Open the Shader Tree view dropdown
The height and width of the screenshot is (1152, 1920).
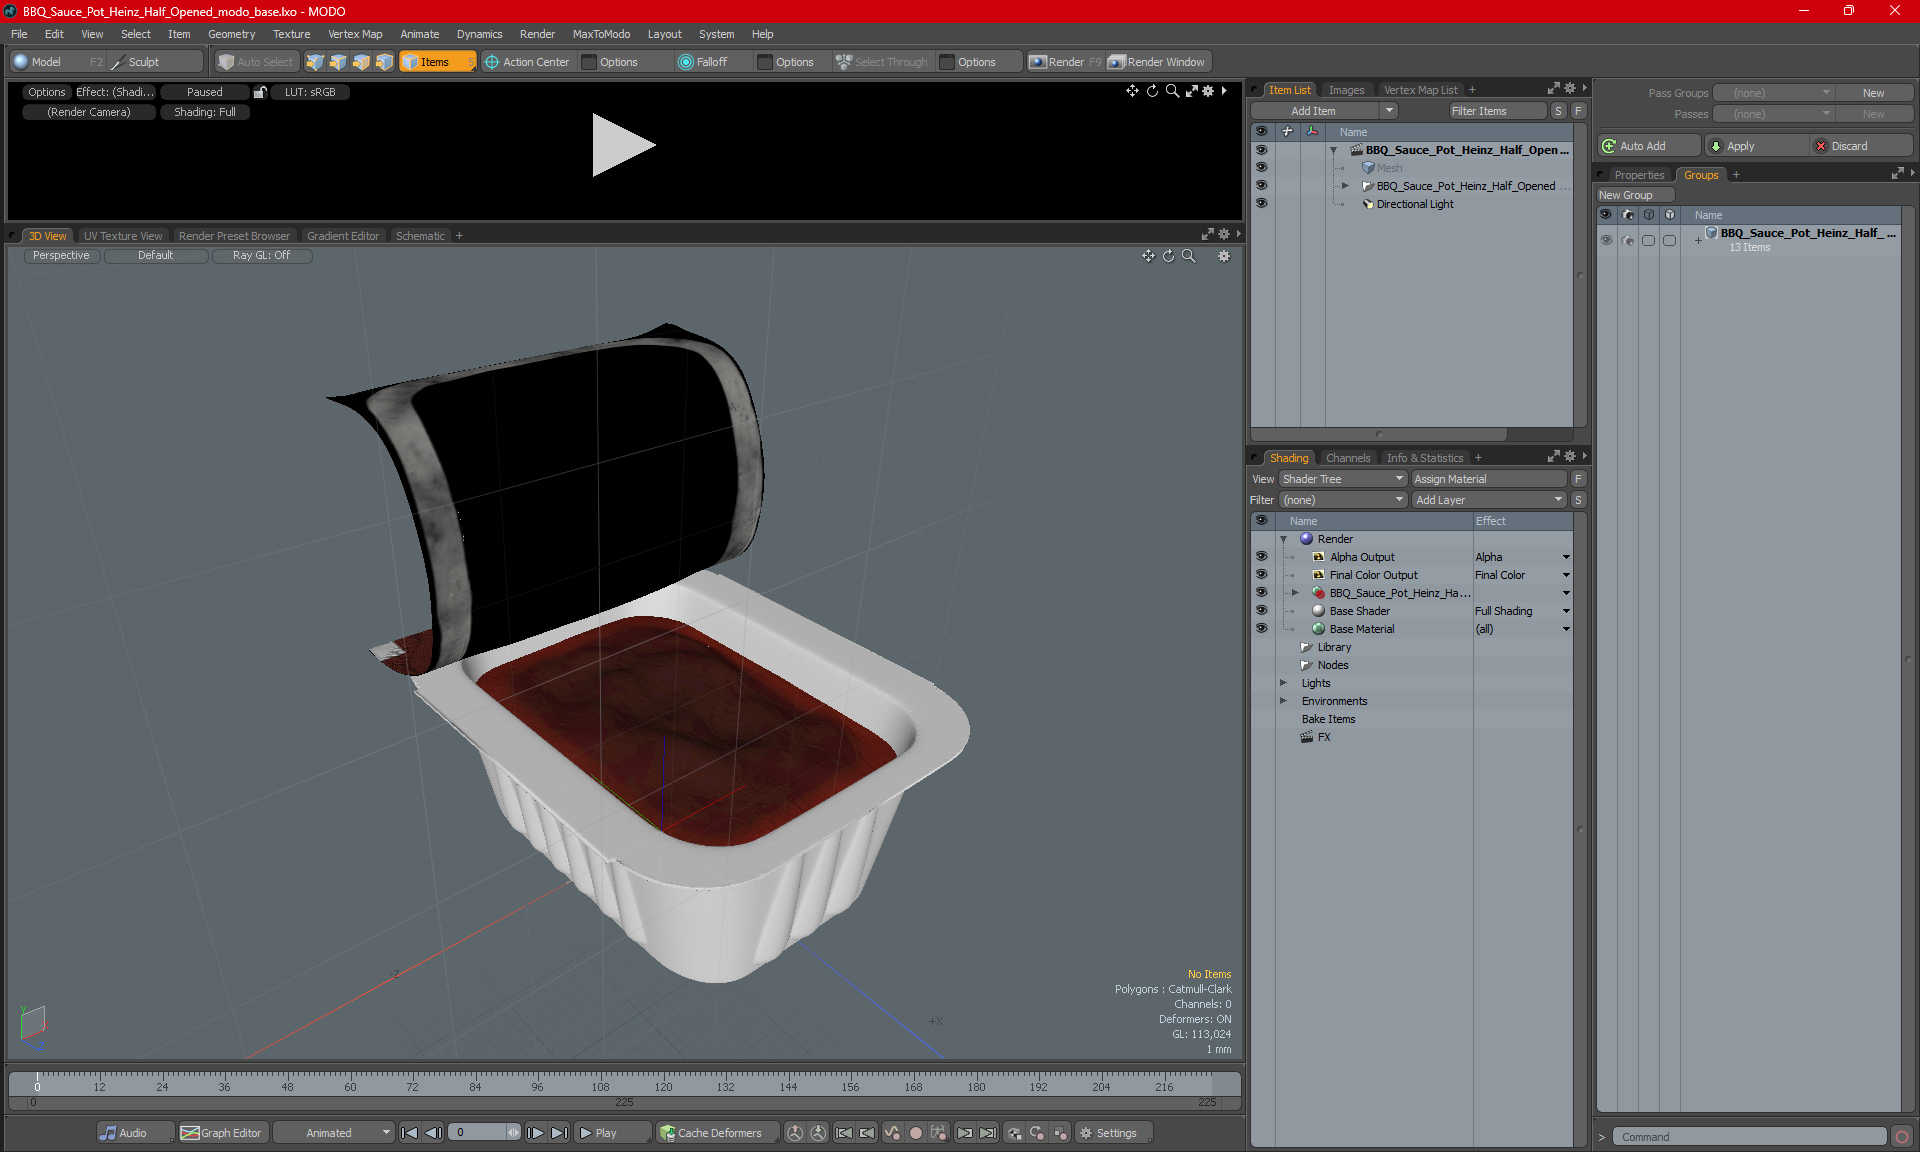[x=1342, y=479]
